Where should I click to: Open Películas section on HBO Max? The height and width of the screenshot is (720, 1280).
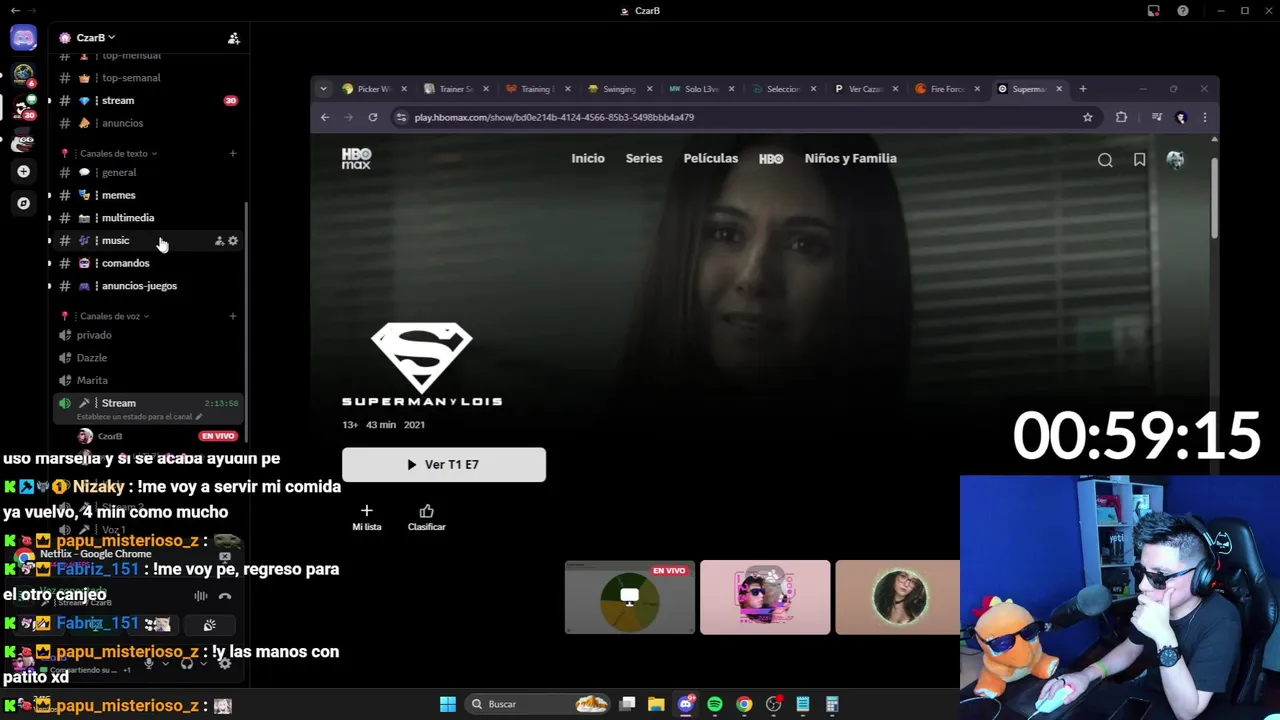pyautogui.click(x=710, y=158)
